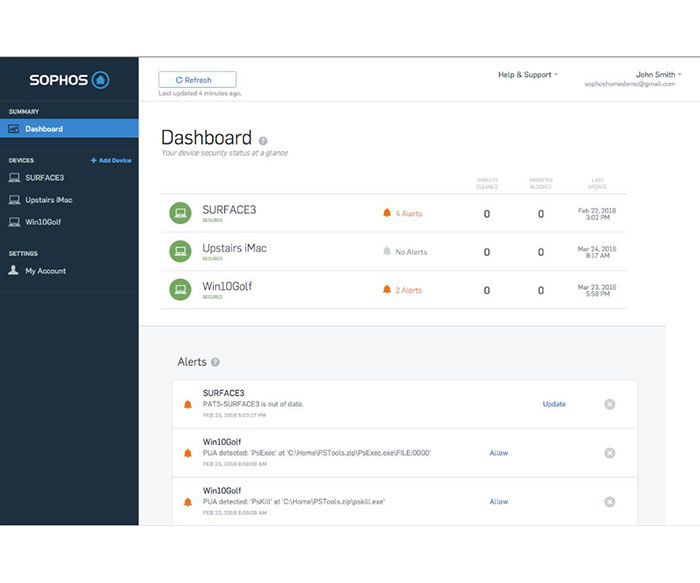The height and width of the screenshot is (583, 700).
Task: Click the Last Update column header
Action: pos(597,183)
